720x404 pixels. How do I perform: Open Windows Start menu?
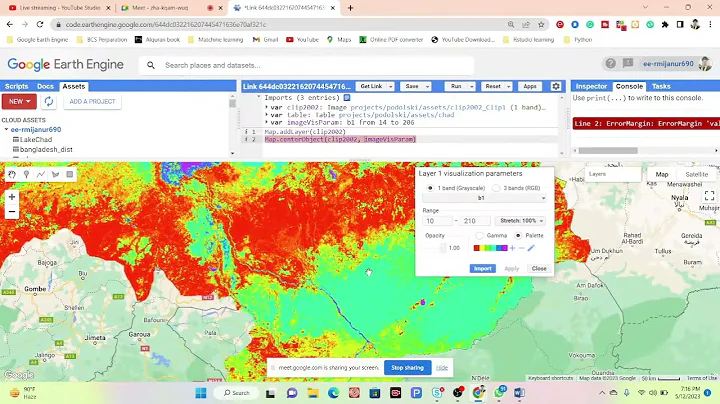point(201,393)
